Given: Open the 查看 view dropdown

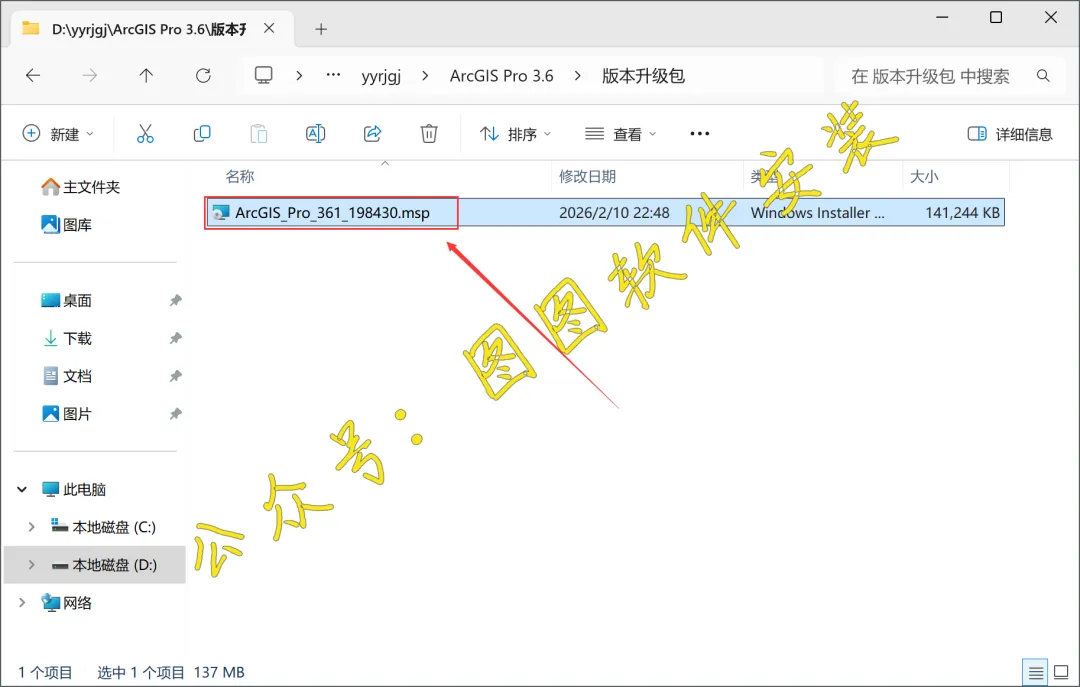Looking at the screenshot, I should (x=620, y=134).
